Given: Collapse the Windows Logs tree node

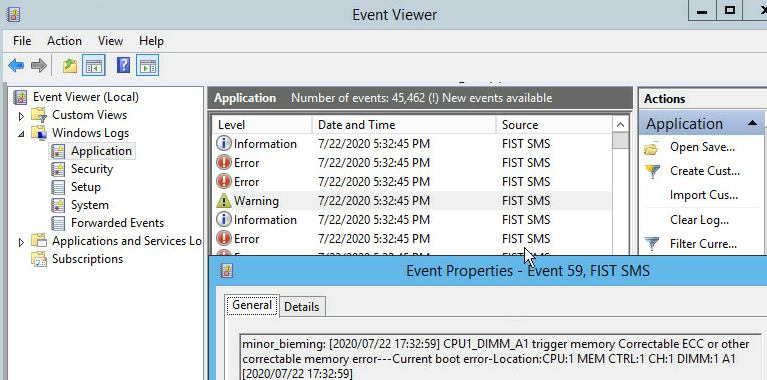Looking at the screenshot, I should click(21, 134).
